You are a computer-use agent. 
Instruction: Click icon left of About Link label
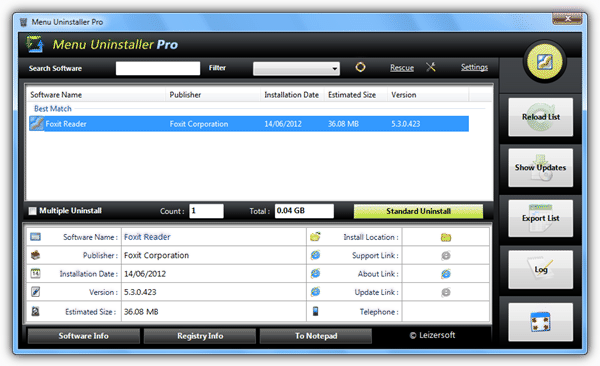pos(315,273)
